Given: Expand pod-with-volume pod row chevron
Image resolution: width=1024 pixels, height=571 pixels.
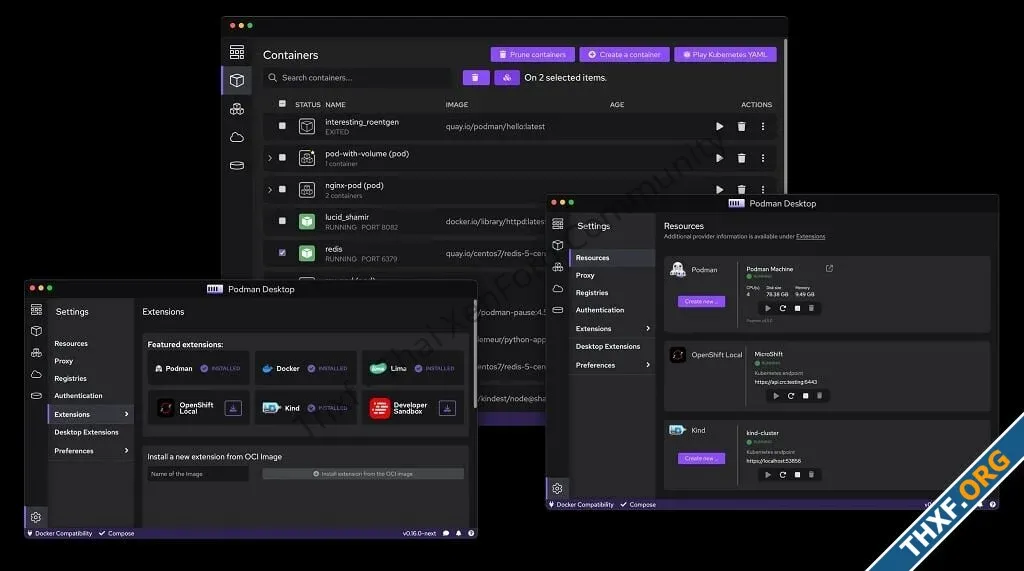Looking at the screenshot, I should click(270, 158).
